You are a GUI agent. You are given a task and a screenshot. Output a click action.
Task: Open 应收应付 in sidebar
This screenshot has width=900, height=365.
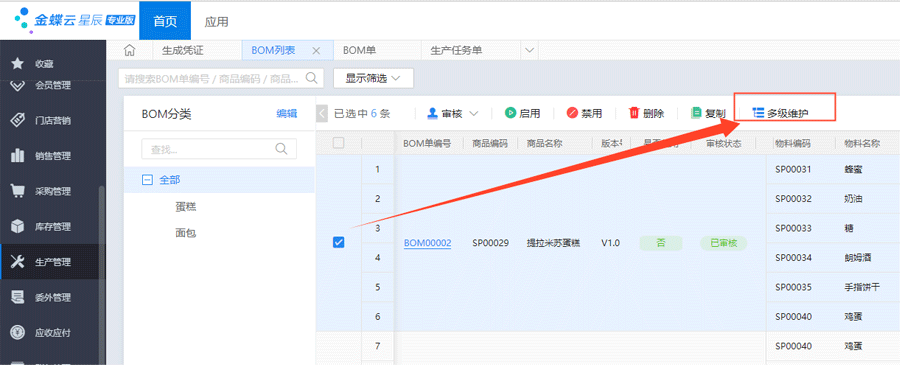click(53, 333)
